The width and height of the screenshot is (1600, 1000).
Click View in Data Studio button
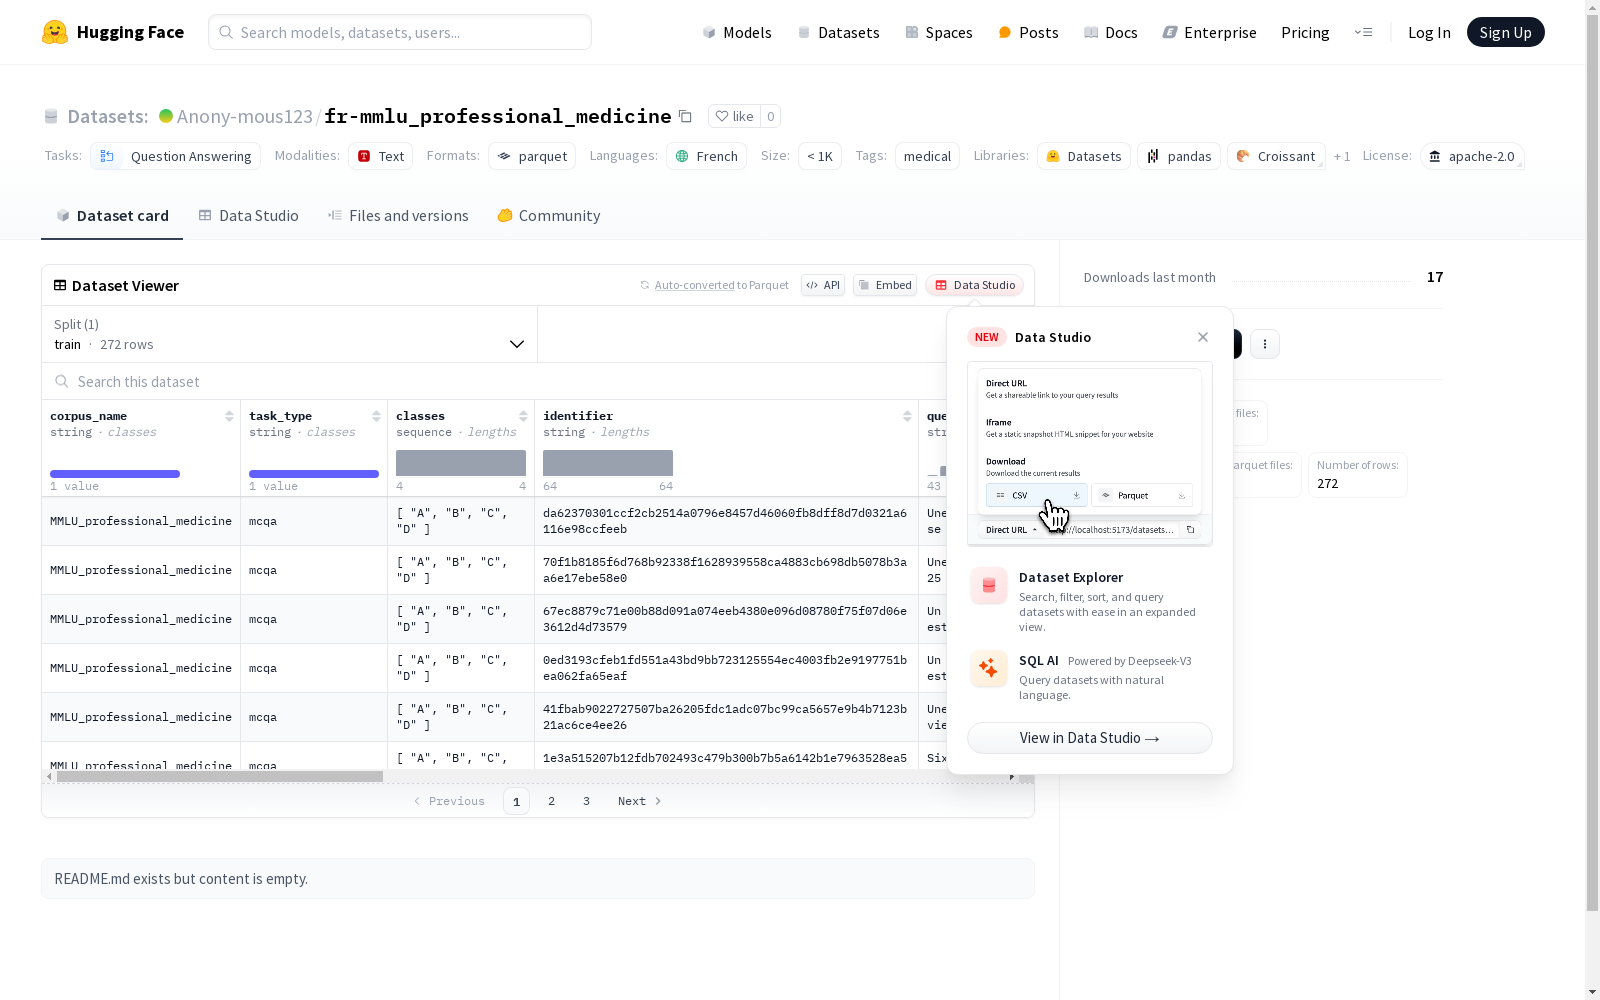(x=1090, y=738)
